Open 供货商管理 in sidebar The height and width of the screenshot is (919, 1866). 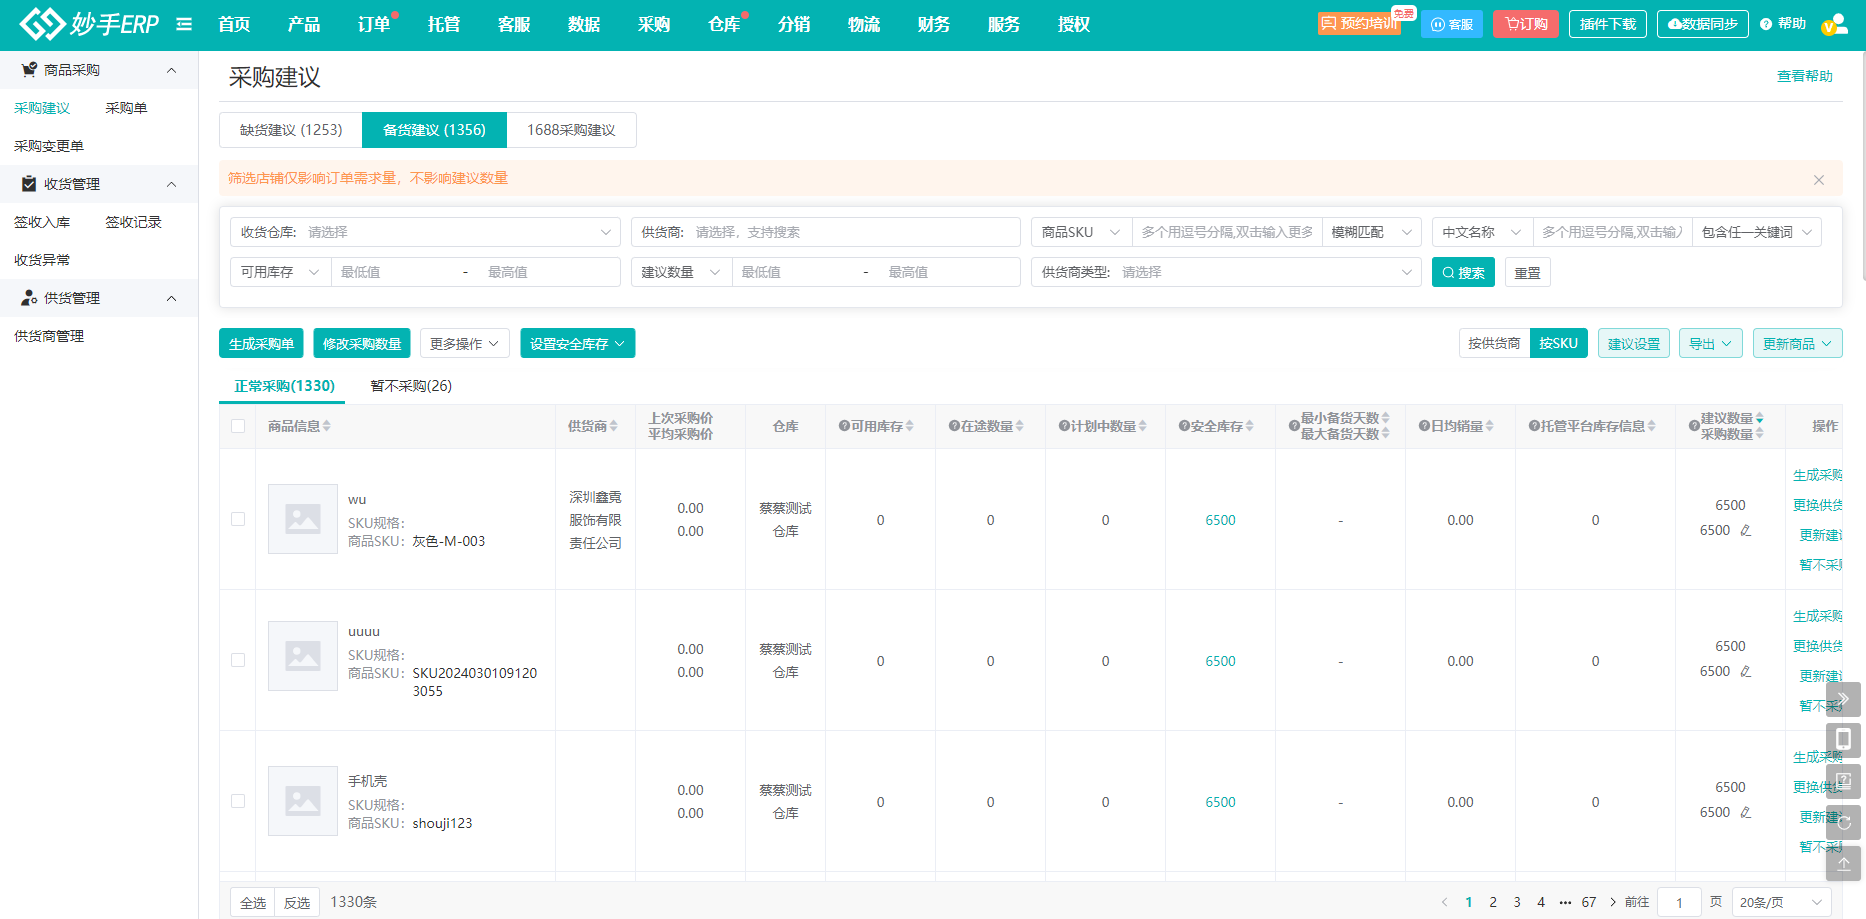coord(49,336)
